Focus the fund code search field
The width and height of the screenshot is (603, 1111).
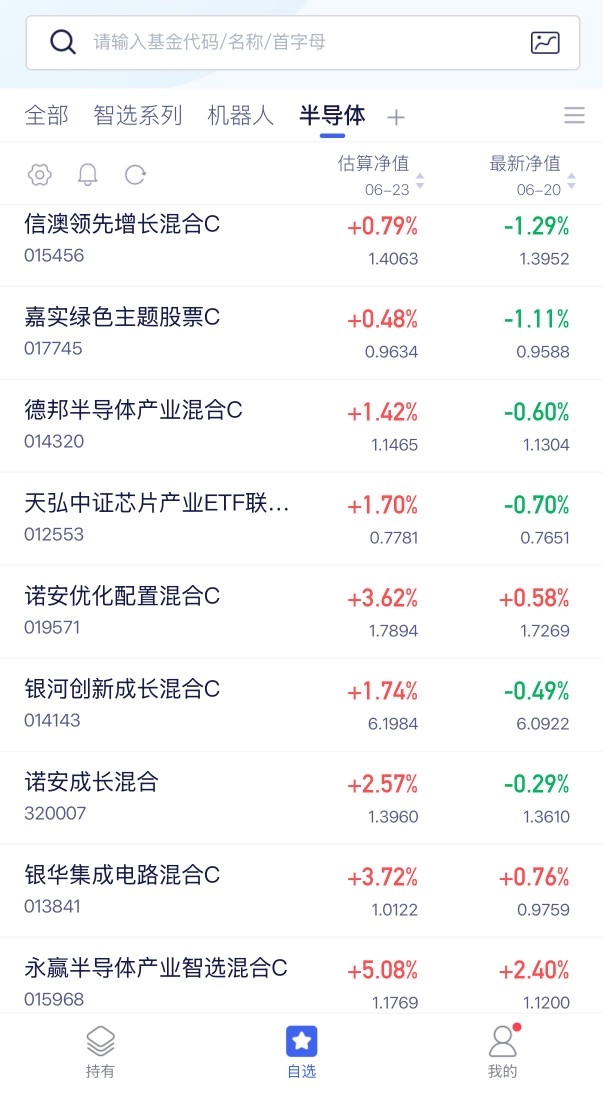click(x=303, y=43)
